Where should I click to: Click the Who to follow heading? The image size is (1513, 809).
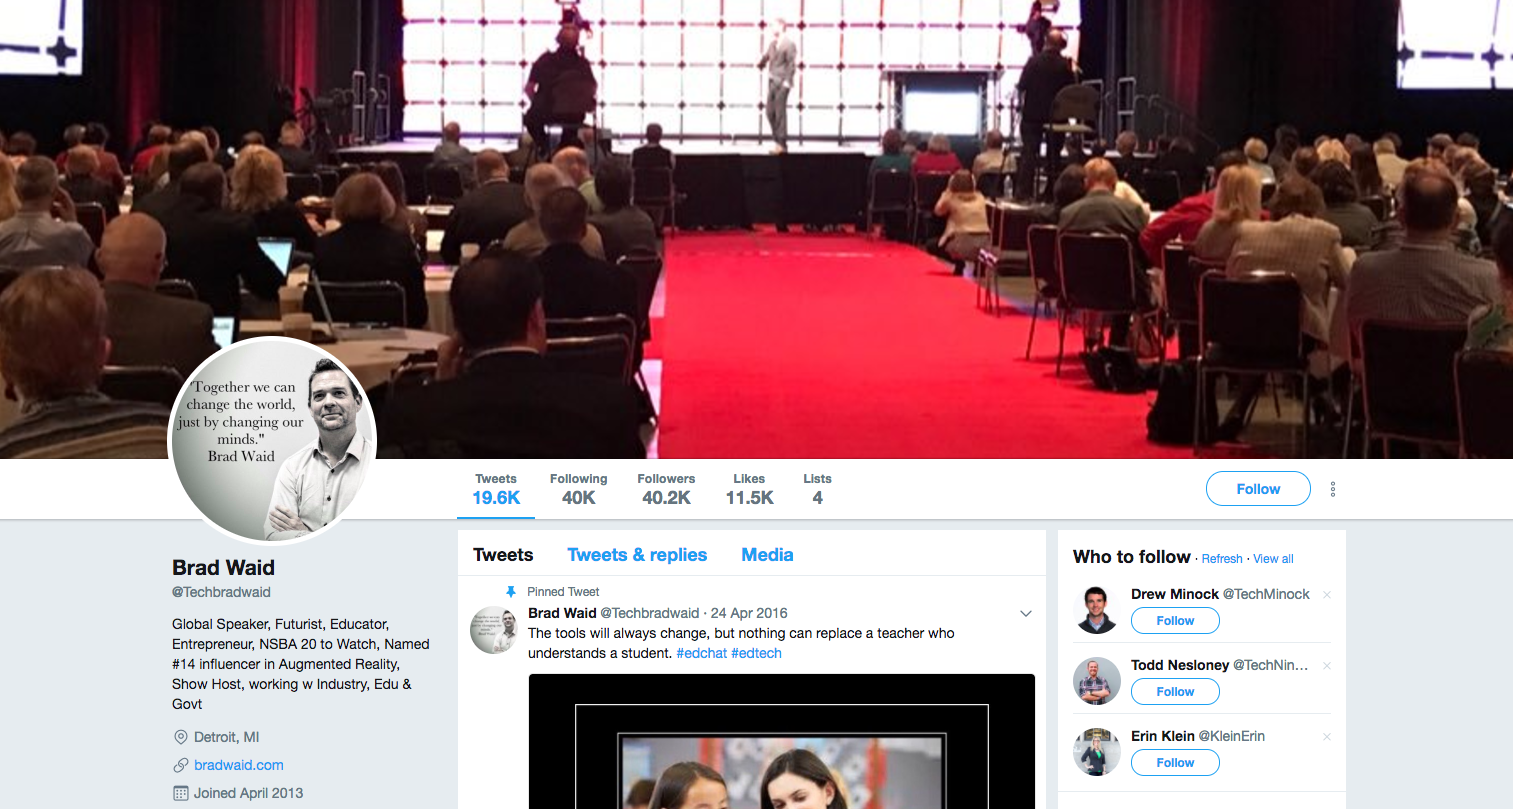pos(1131,557)
